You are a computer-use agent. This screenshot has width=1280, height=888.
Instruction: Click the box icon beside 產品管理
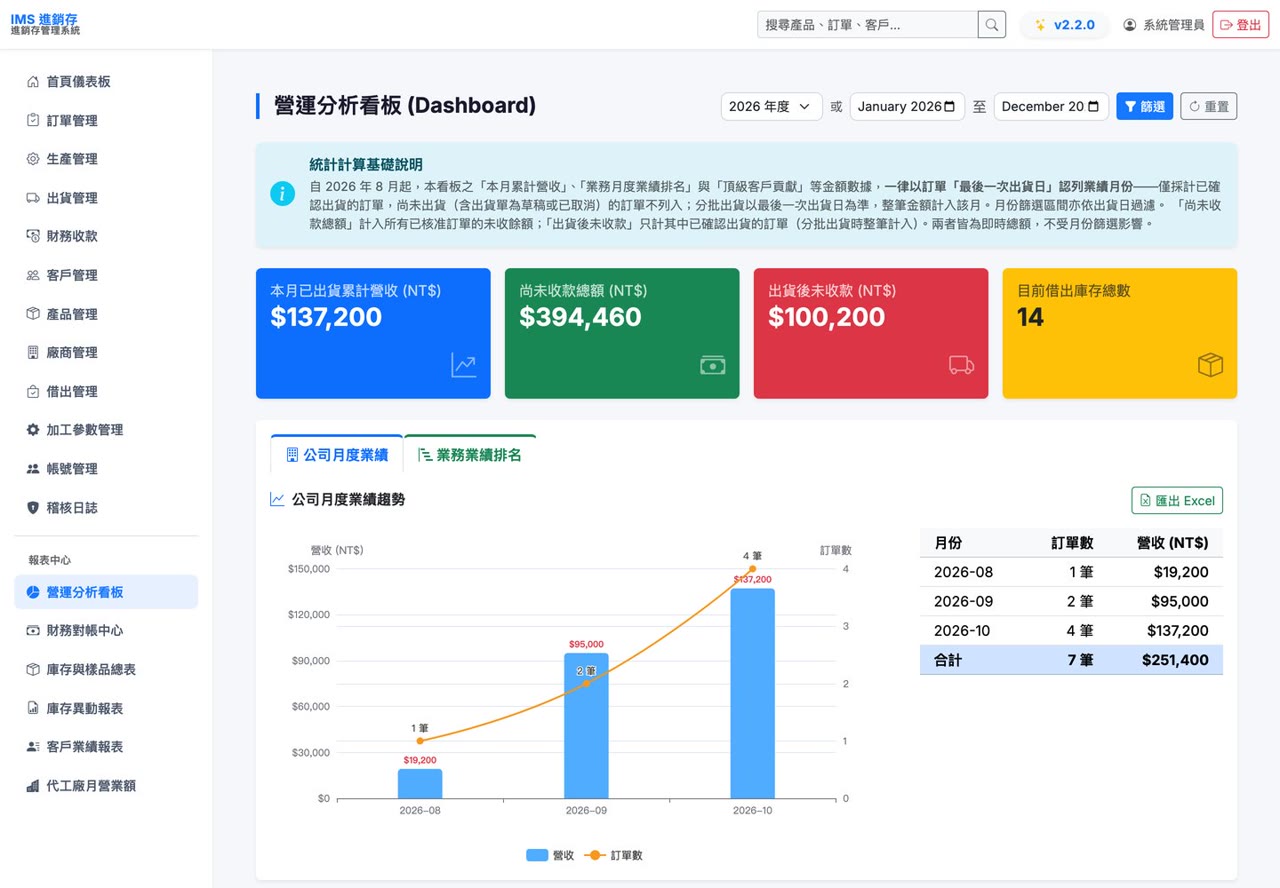tap(33, 314)
